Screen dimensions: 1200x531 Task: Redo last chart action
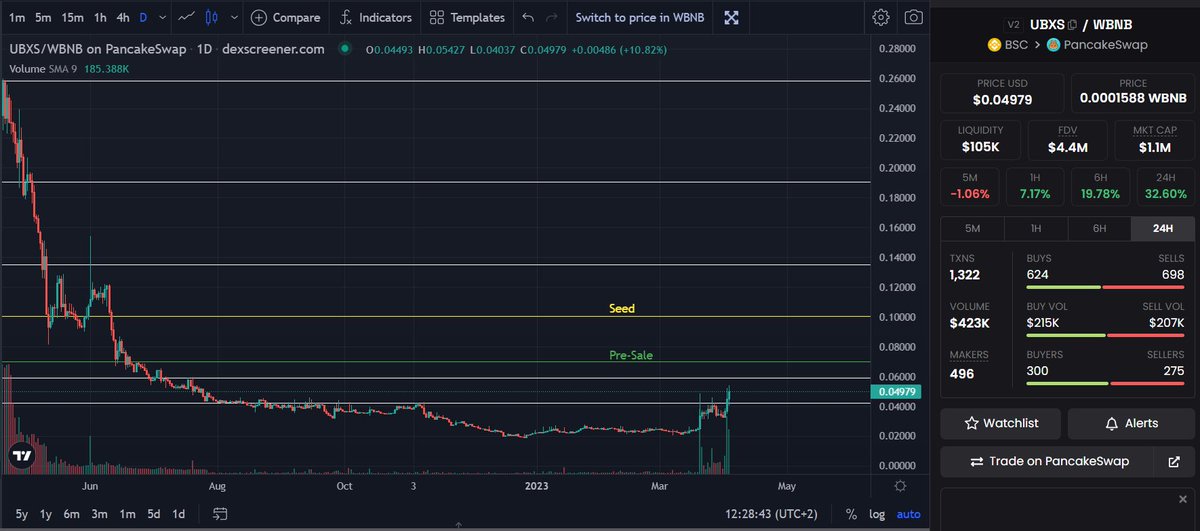[x=552, y=17]
